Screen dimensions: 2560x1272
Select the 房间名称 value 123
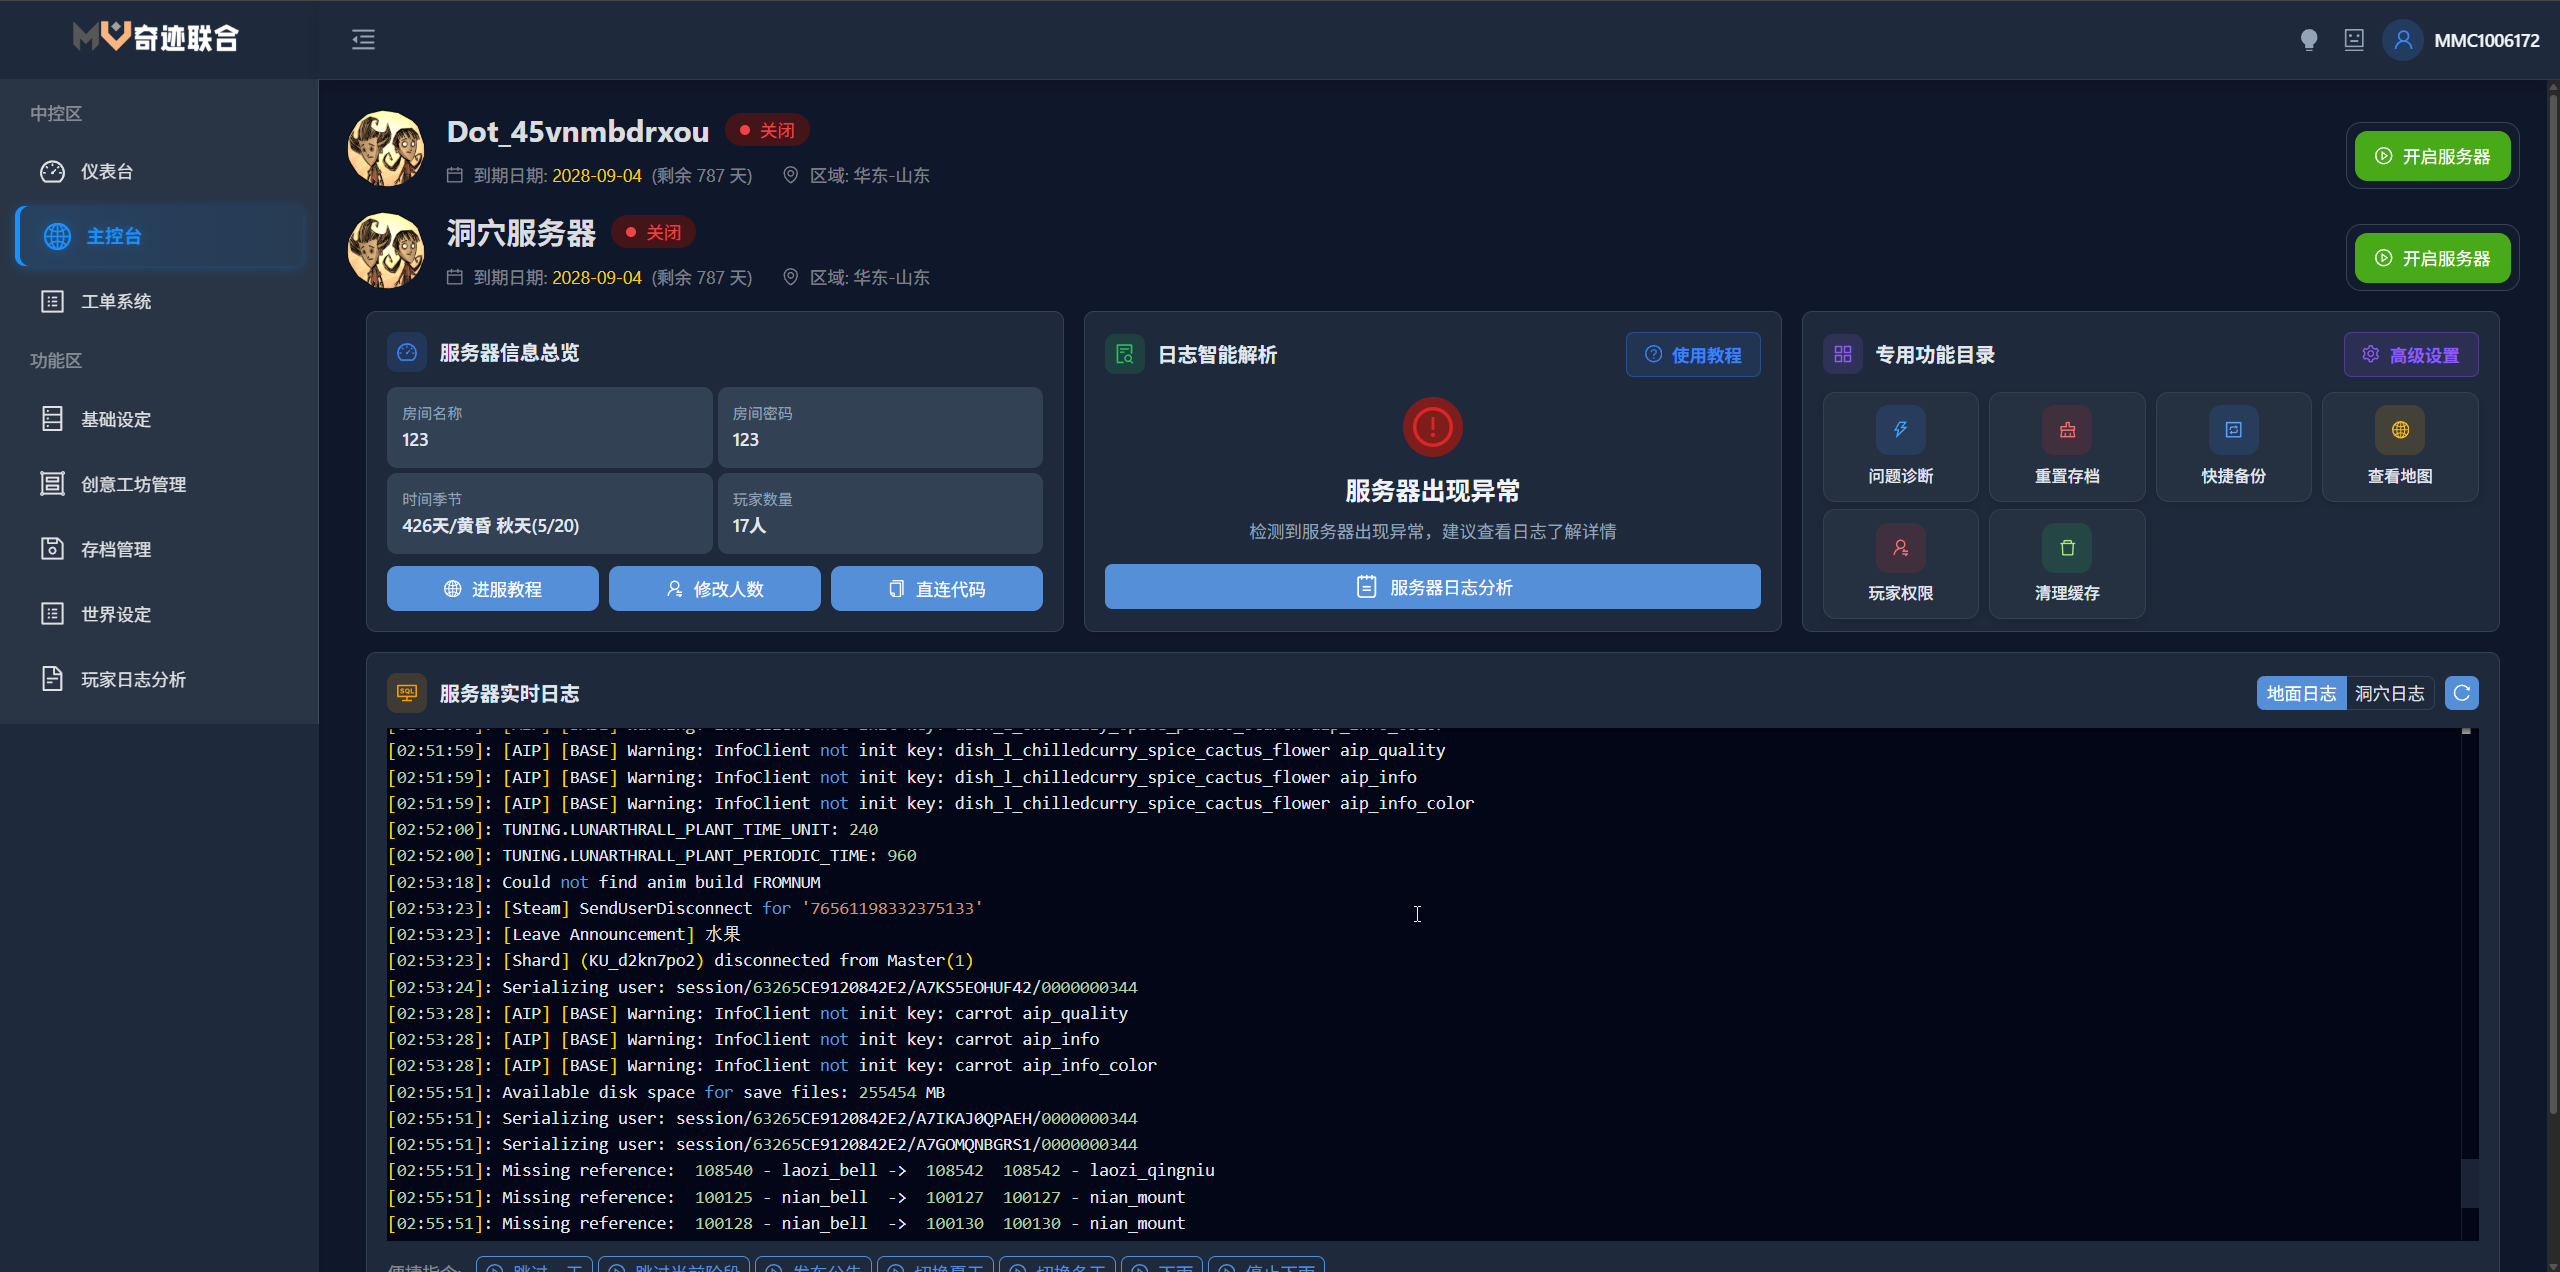pos(415,440)
